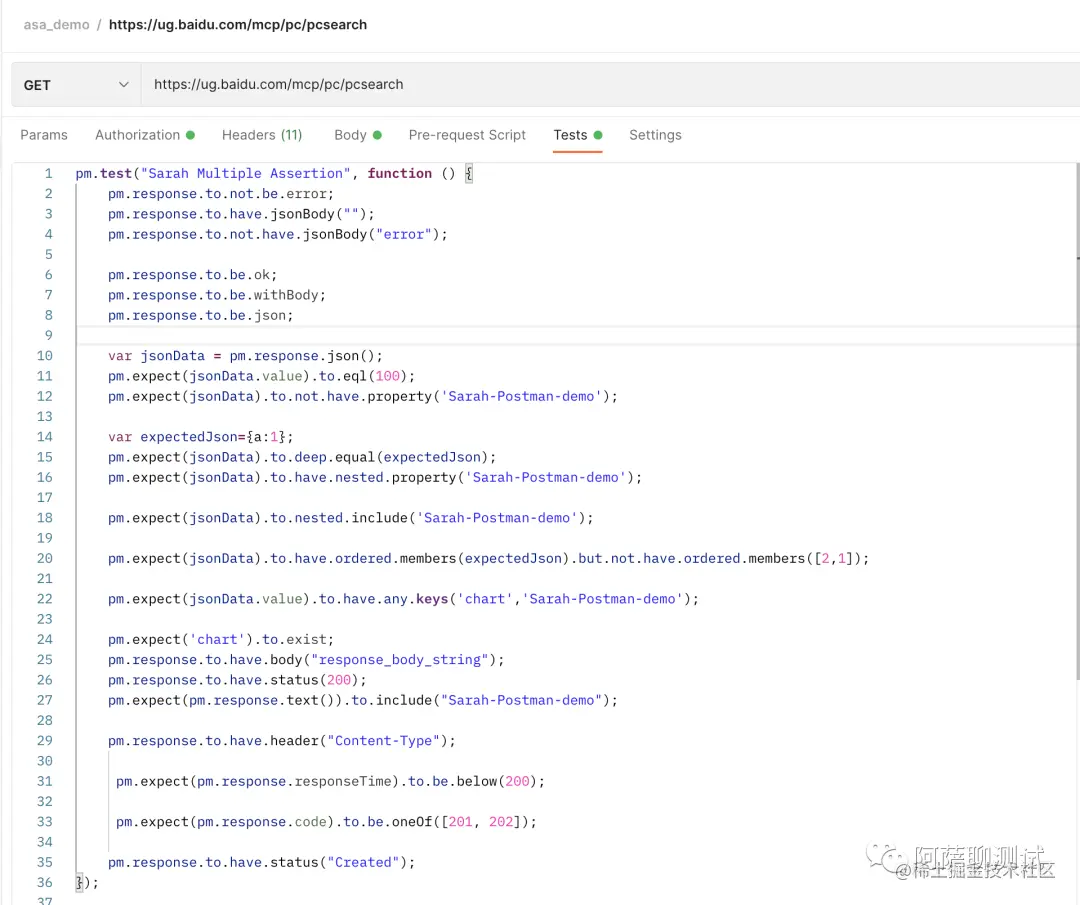Click line pm.response.to.be.ok
This screenshot has height=905, width=1080.
[x=192, y=275]
